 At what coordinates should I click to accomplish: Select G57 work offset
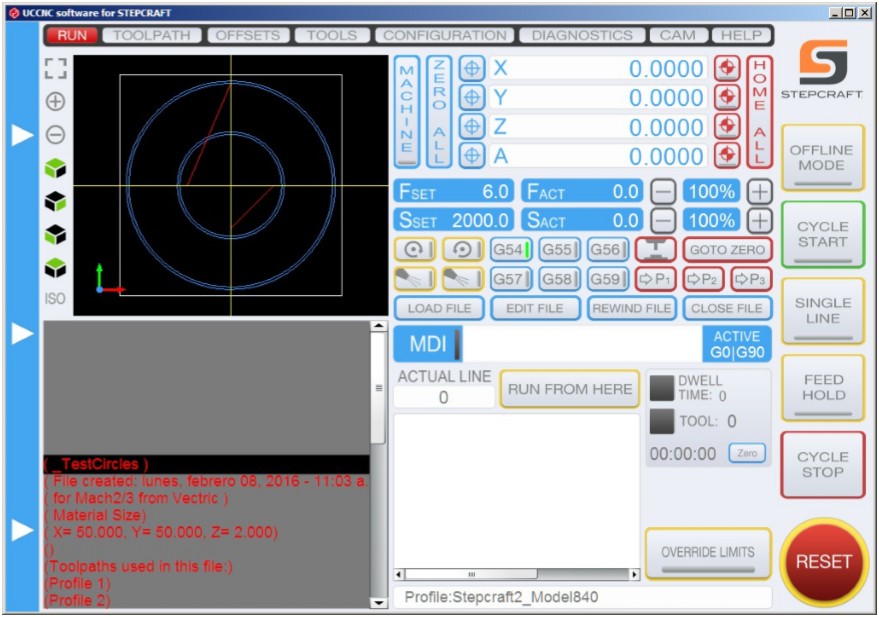[x=511, y=279]
